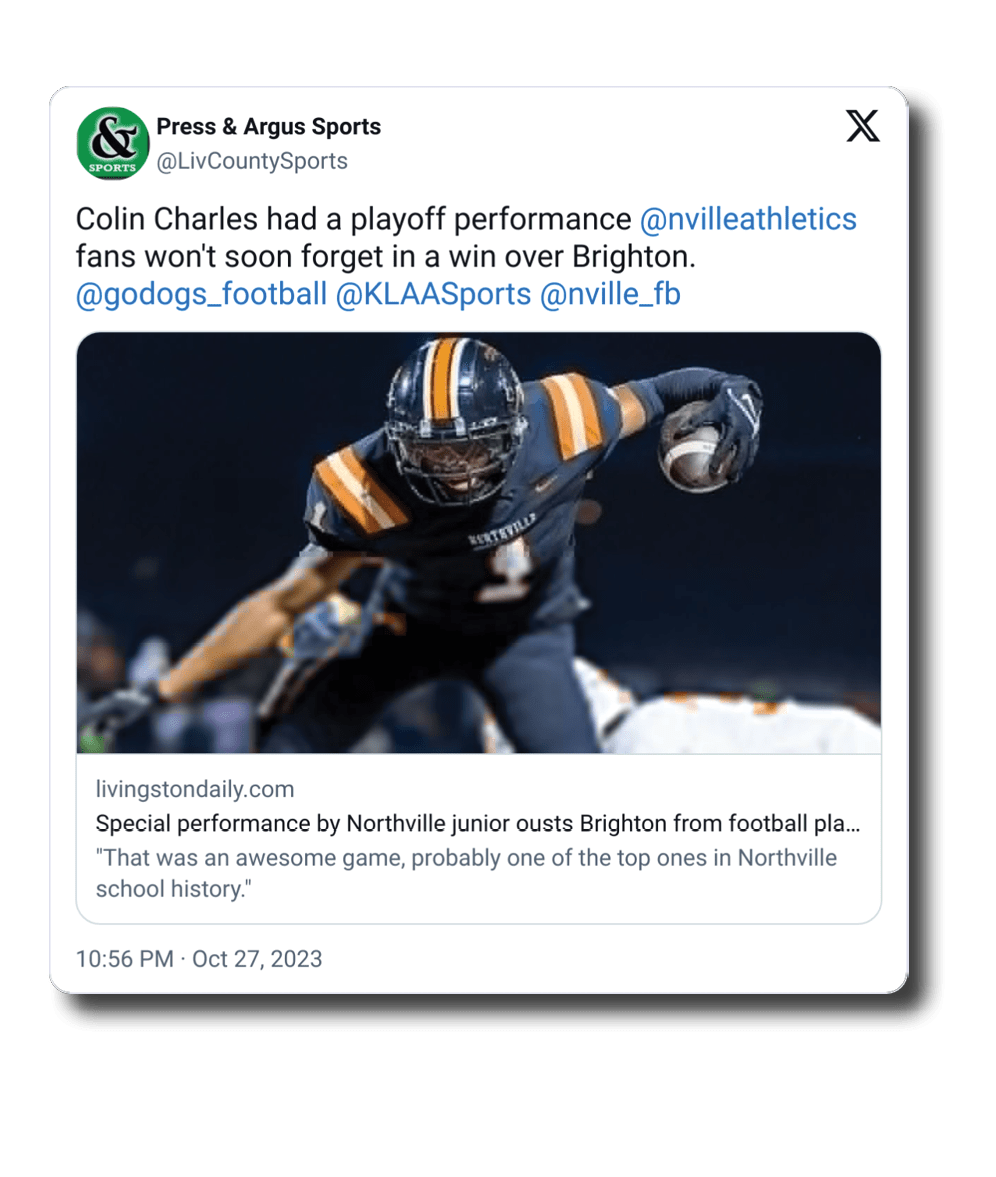This screenshot has width=996, height=1177.
Task: Click the 'school history.' description line
Action: click(x=172, y=889)
